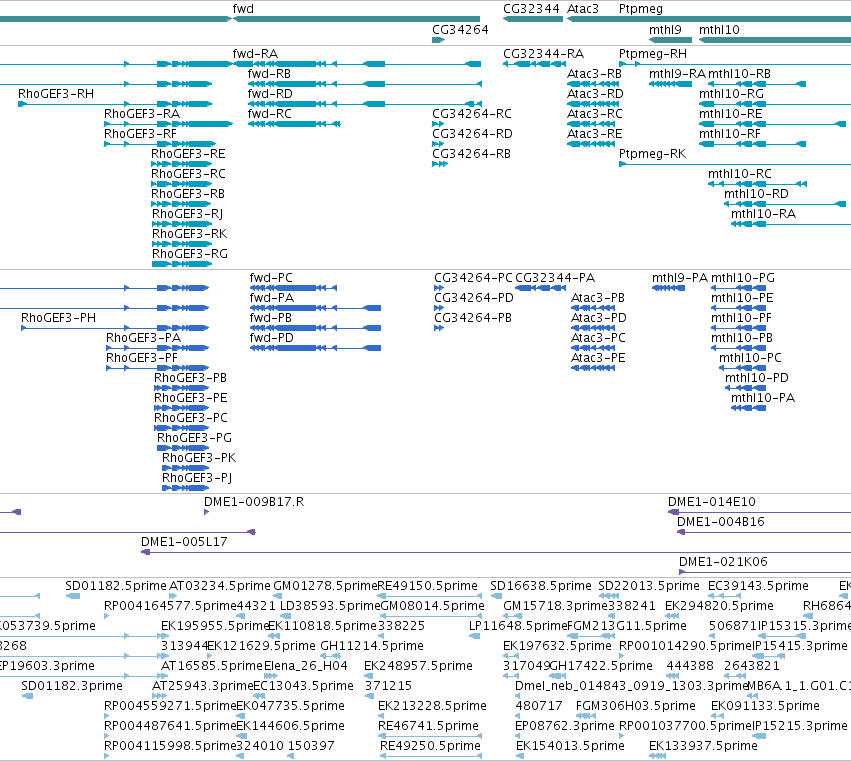Select the "mthl9-PA" protein label
The image size is (851, 761).
tap(679, 278)
